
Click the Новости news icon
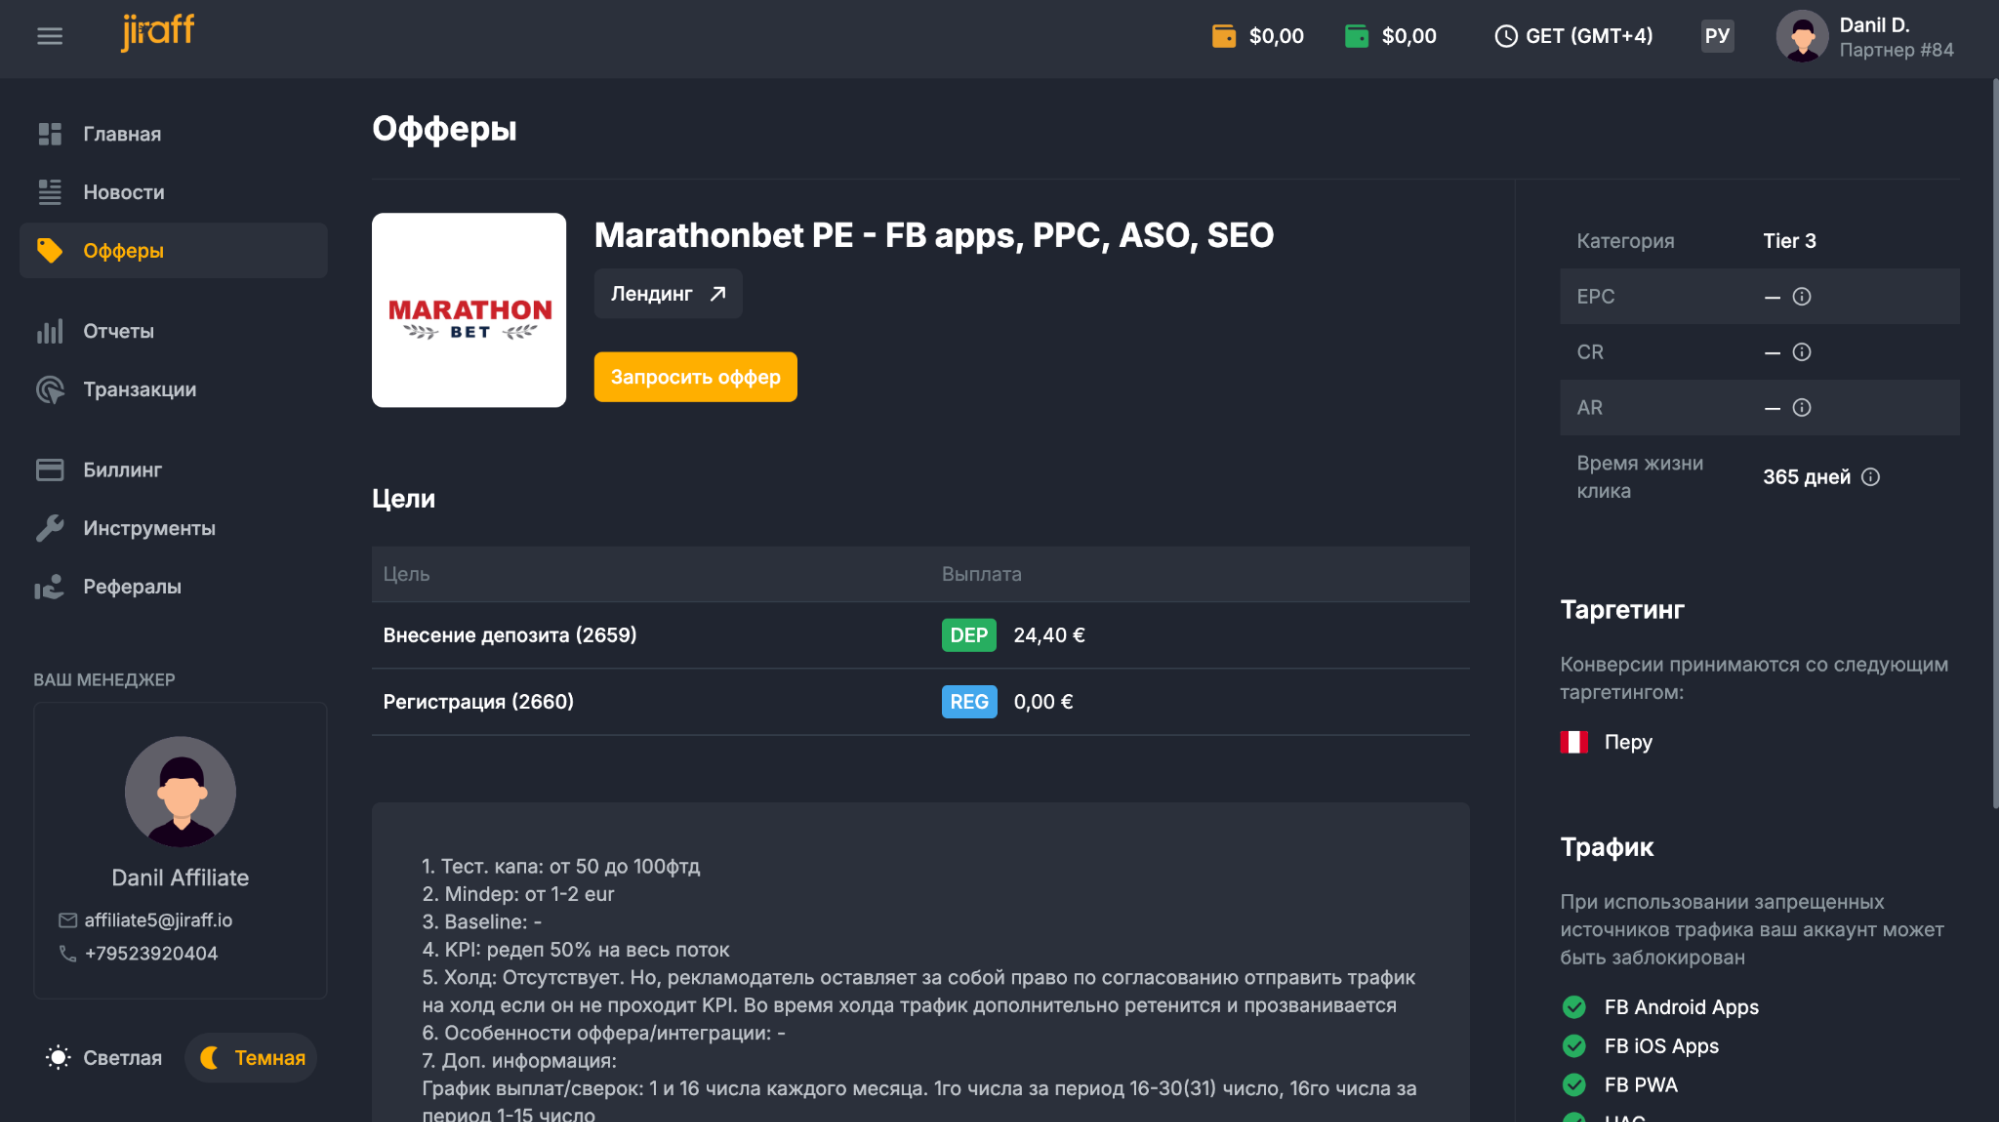50,192
